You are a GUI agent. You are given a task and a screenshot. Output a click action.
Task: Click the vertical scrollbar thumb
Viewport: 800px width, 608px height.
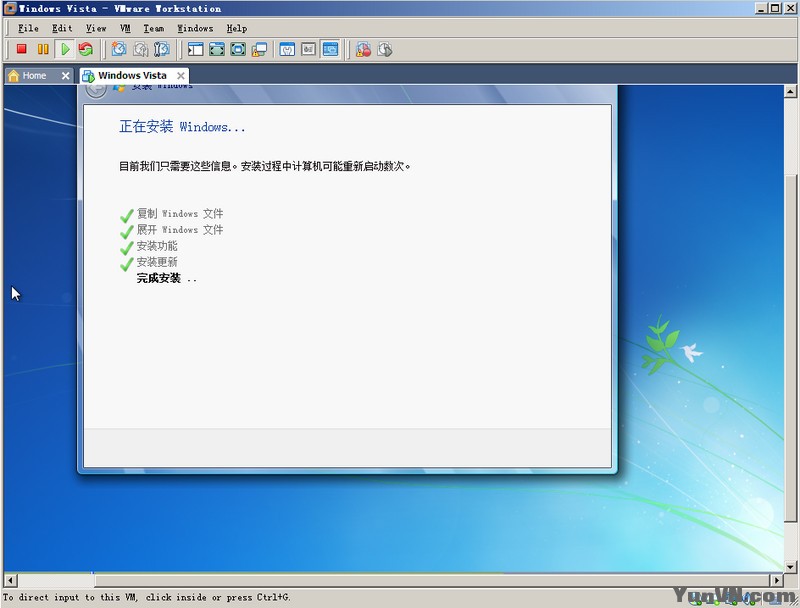pos(790,348)
